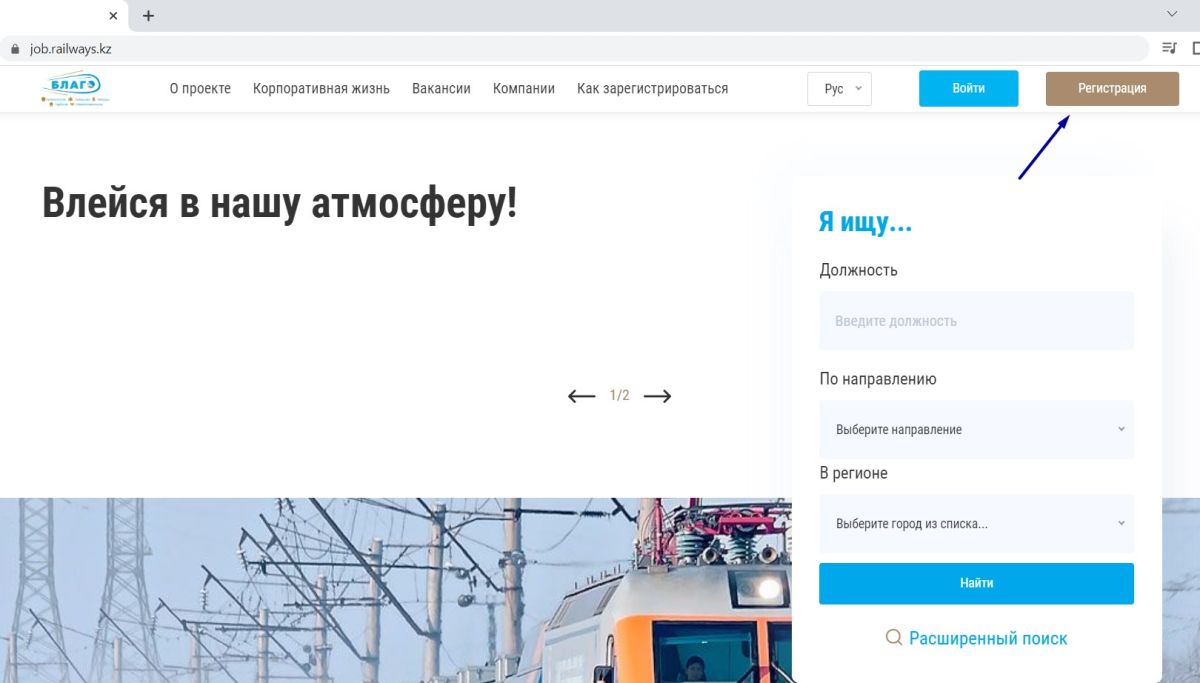1200x683 pixels.
Task: Click the blue Найти search button
Action: (976, 583)
